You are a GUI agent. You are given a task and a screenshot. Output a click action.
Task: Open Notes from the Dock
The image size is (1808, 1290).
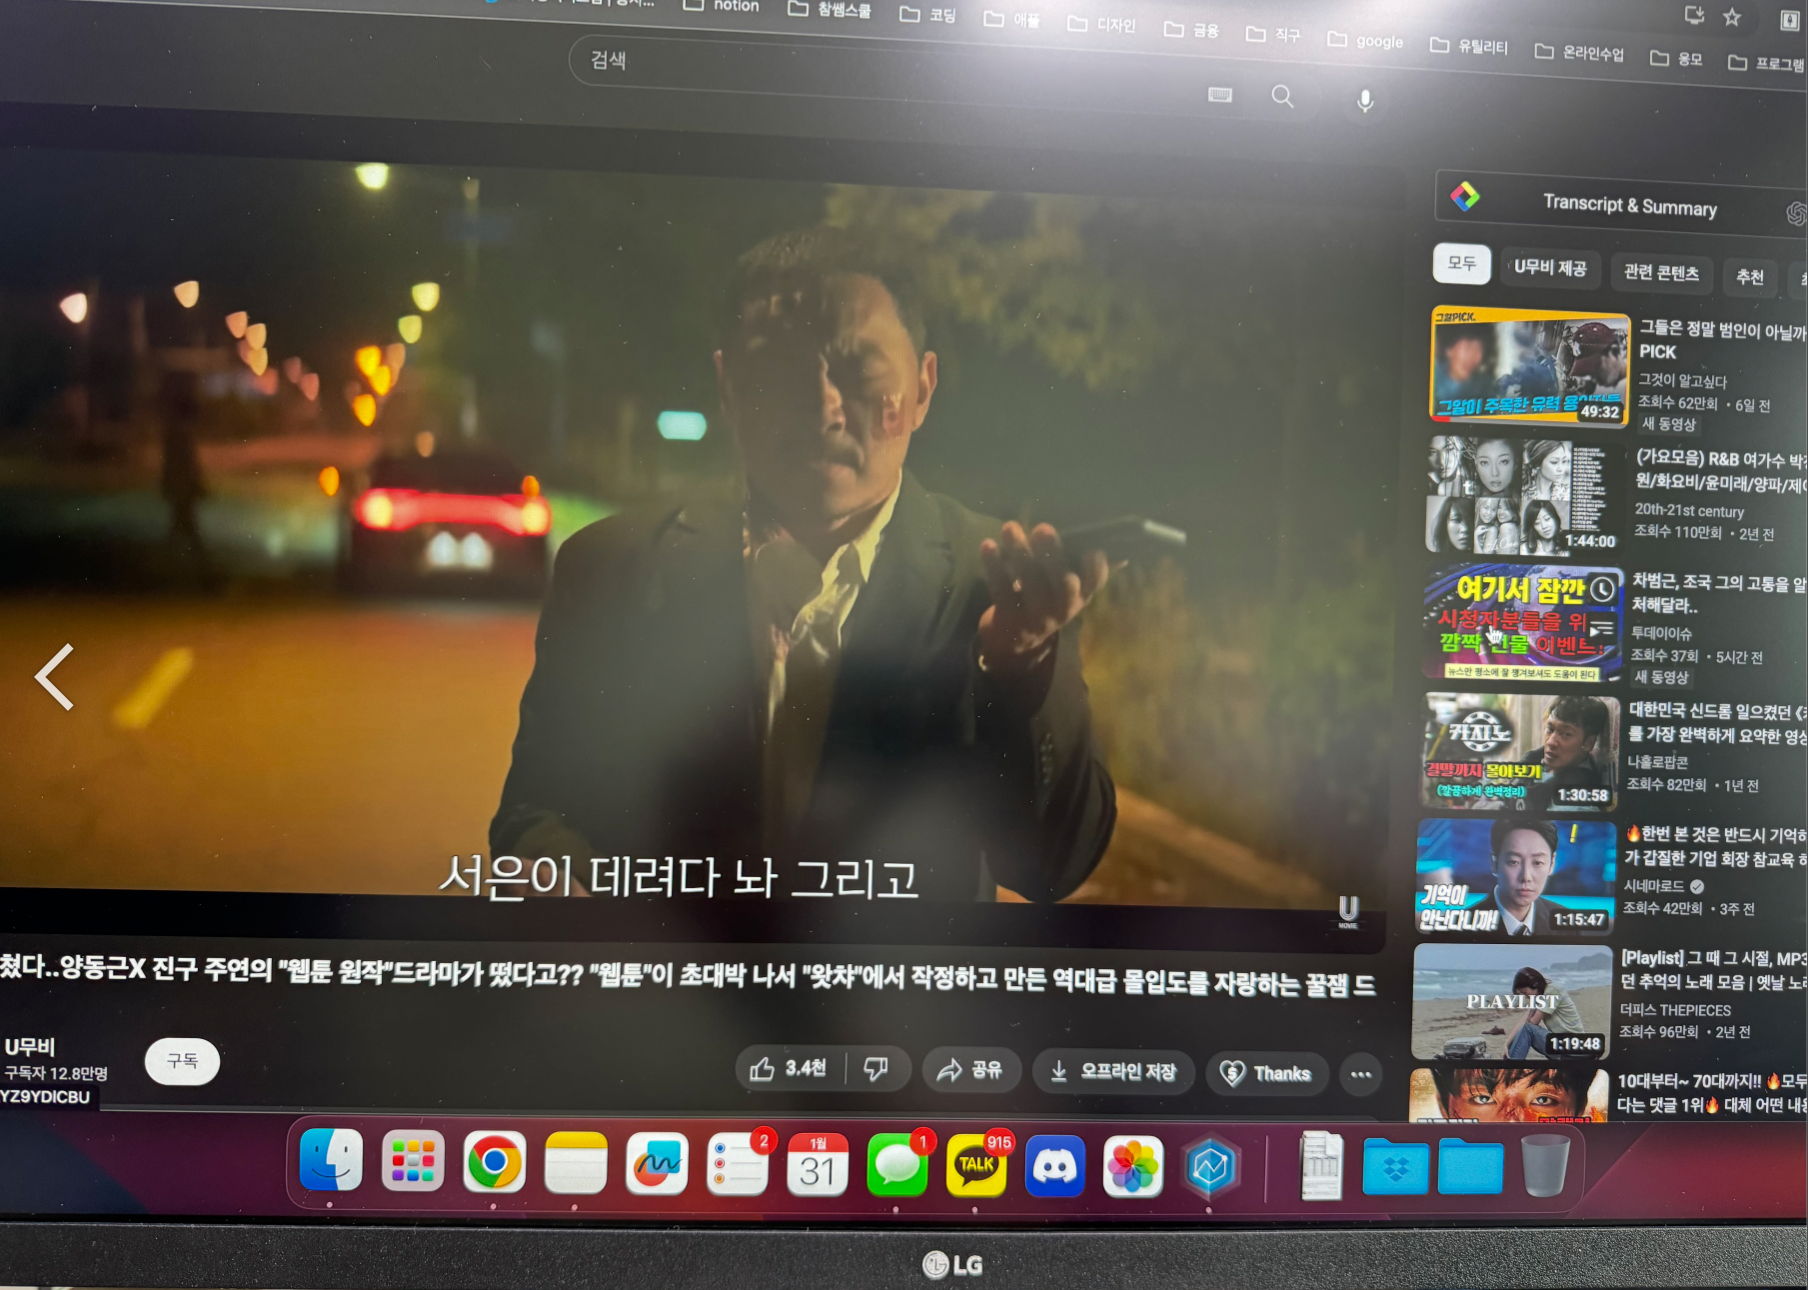575,1163
